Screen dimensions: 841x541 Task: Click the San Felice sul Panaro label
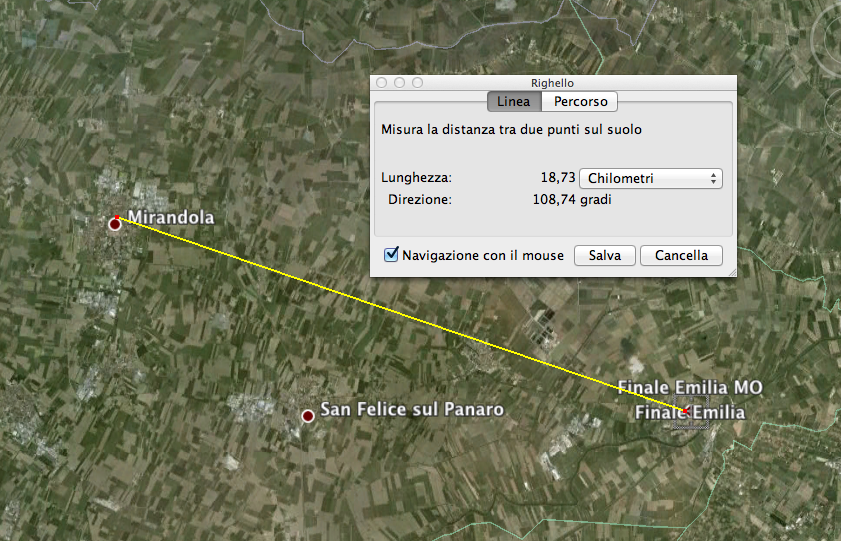pyautogui.click(x=411, y=410)
